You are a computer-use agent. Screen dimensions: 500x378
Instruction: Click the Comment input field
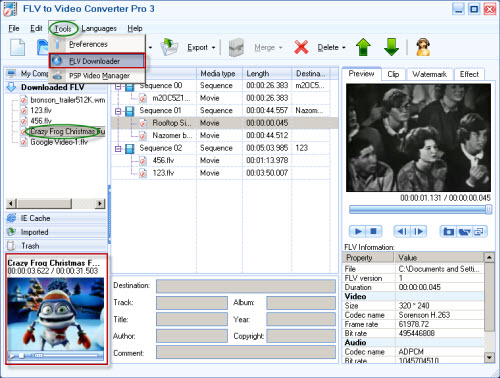[x=246, y=352]
